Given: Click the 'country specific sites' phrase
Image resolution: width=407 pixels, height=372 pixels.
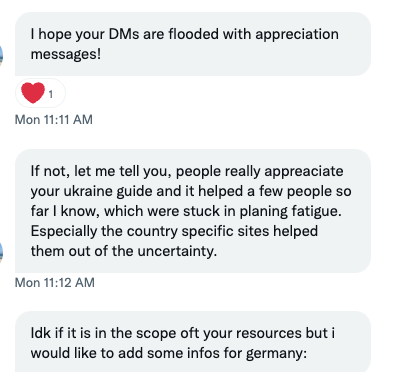Looking at the screenshot, I should click(x=198, y=231).
